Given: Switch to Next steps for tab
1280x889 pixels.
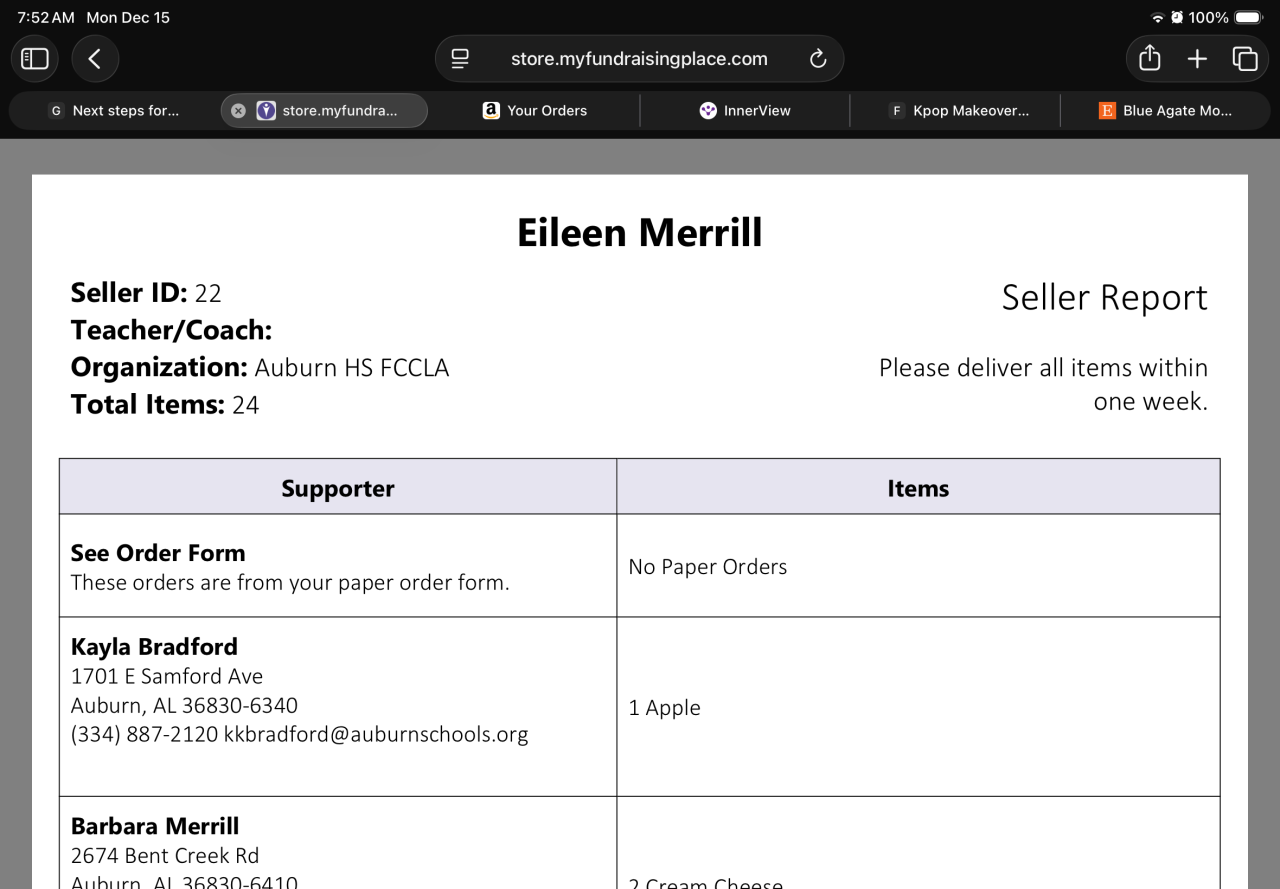Looking at the screenshot, I should 114,111.
